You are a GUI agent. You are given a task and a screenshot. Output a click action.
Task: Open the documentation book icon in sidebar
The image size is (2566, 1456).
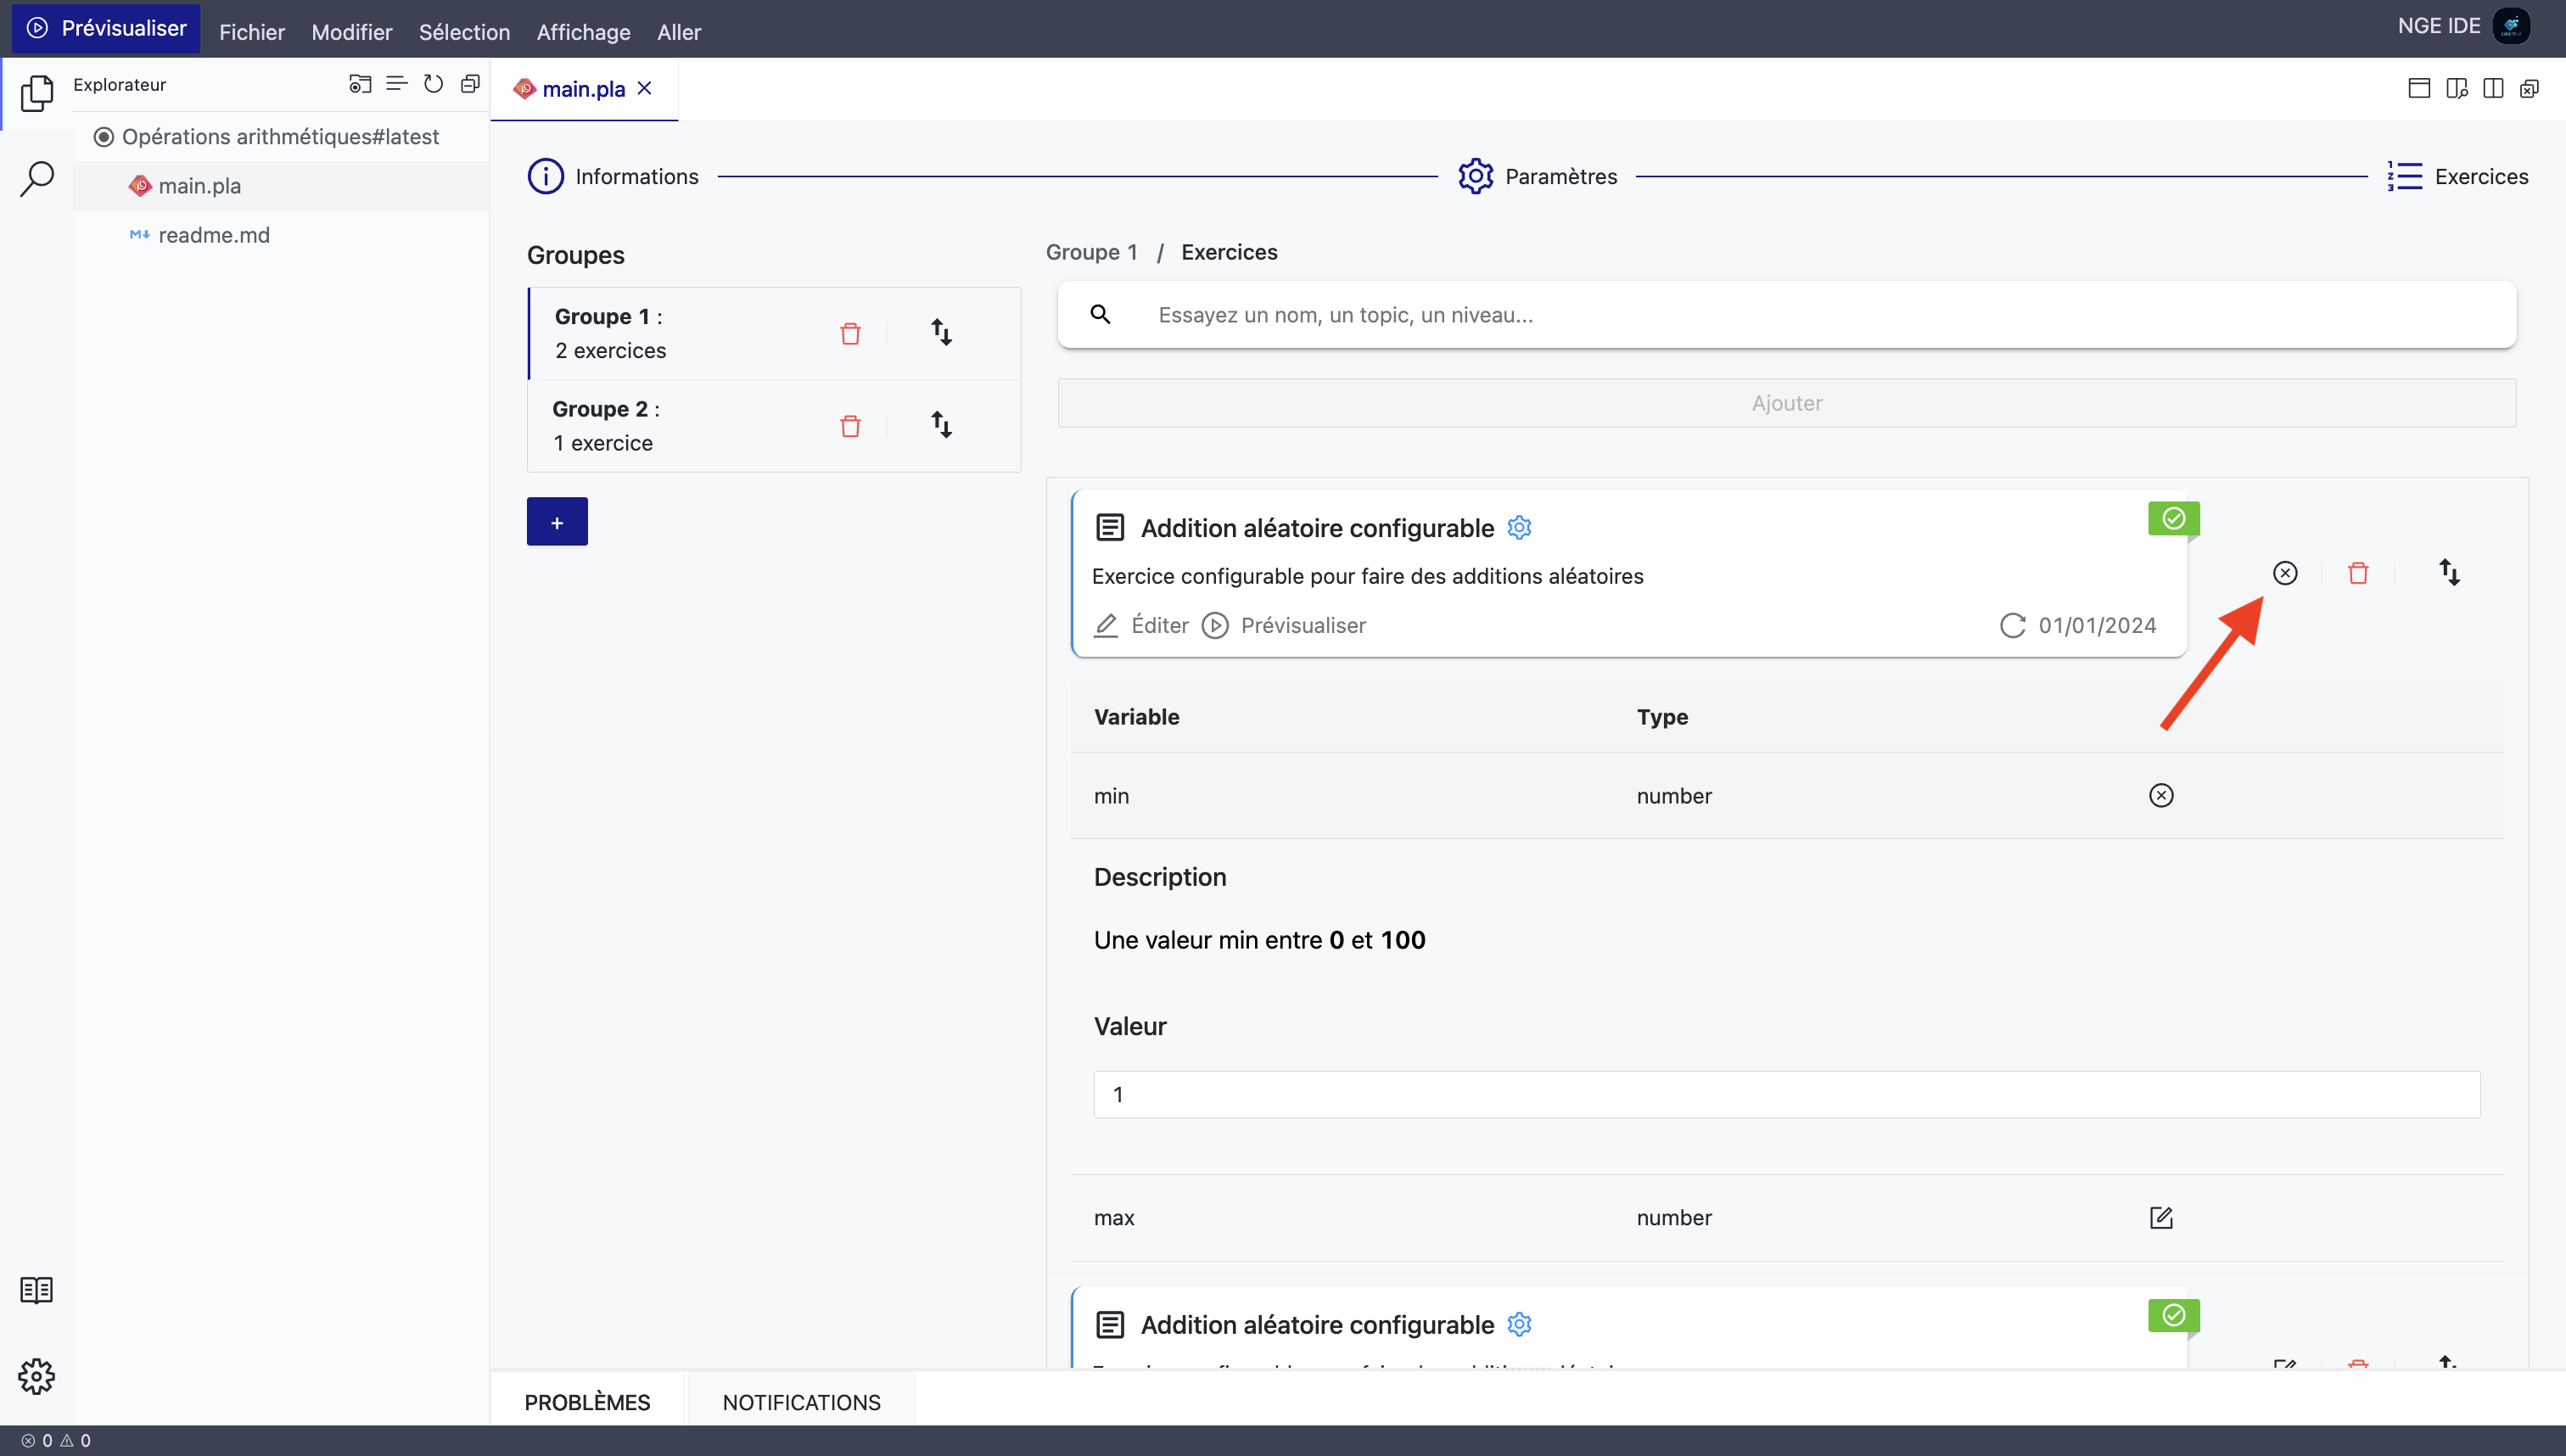coord(37,1290)
